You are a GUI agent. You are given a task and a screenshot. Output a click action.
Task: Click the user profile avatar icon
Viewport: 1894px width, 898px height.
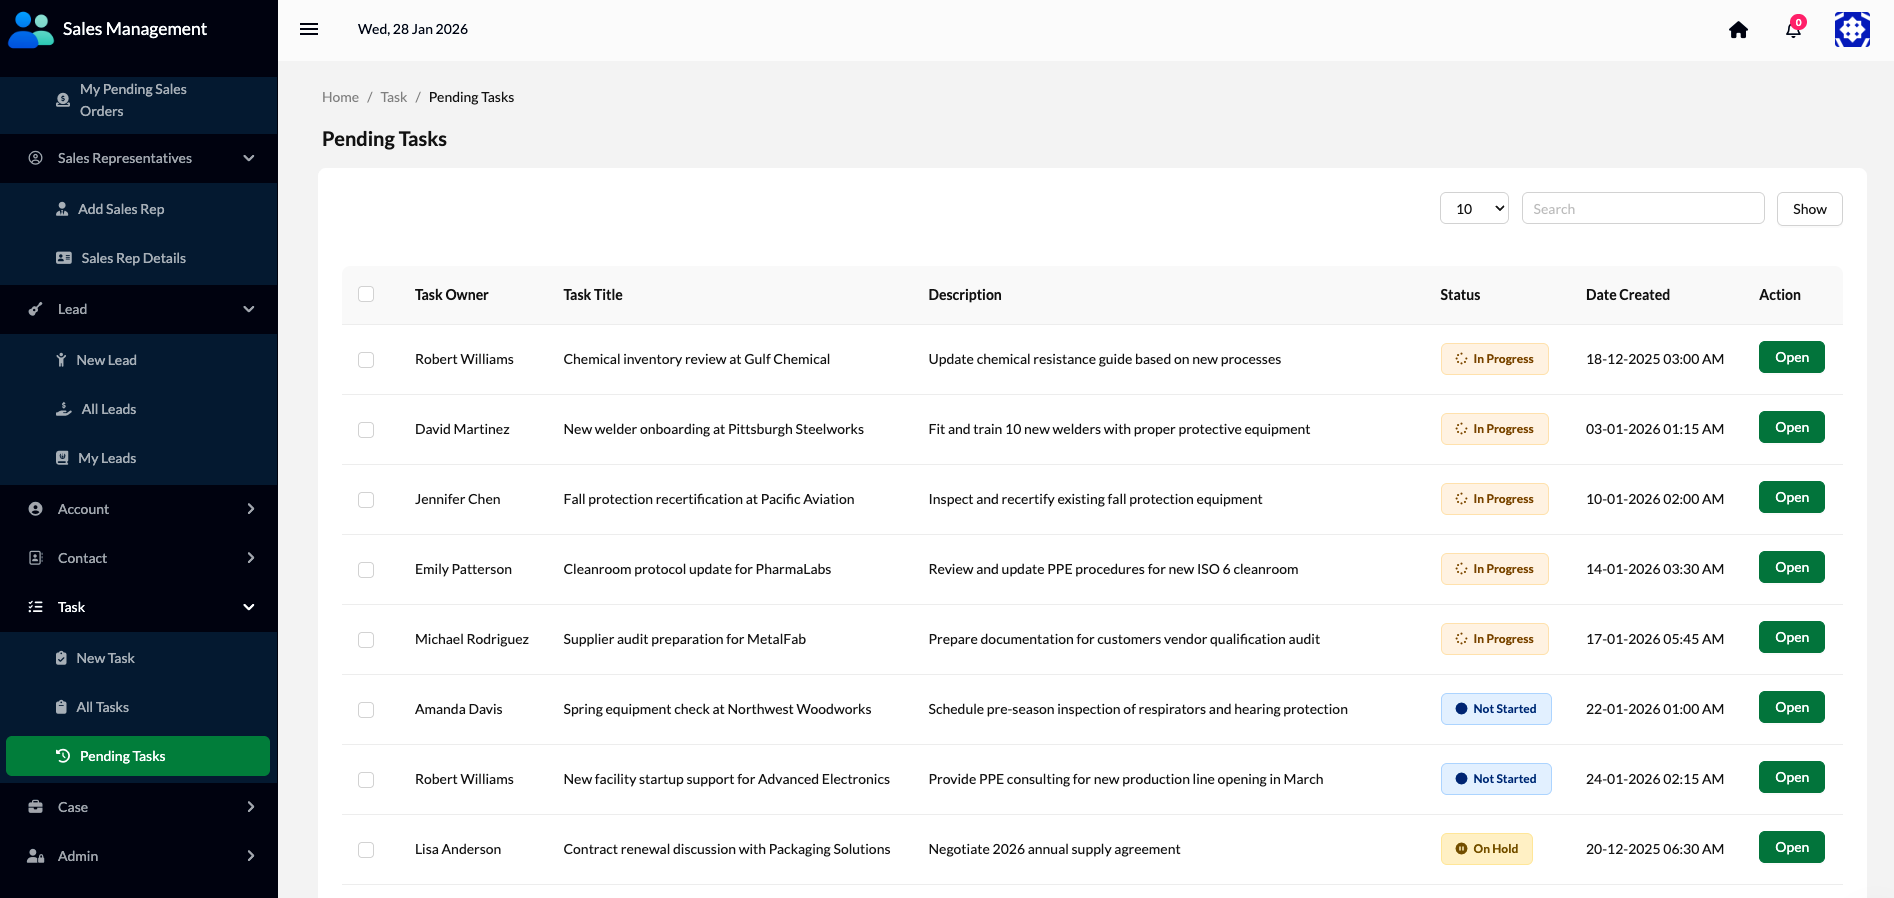pyautogui.click(x=1851, y=30)
